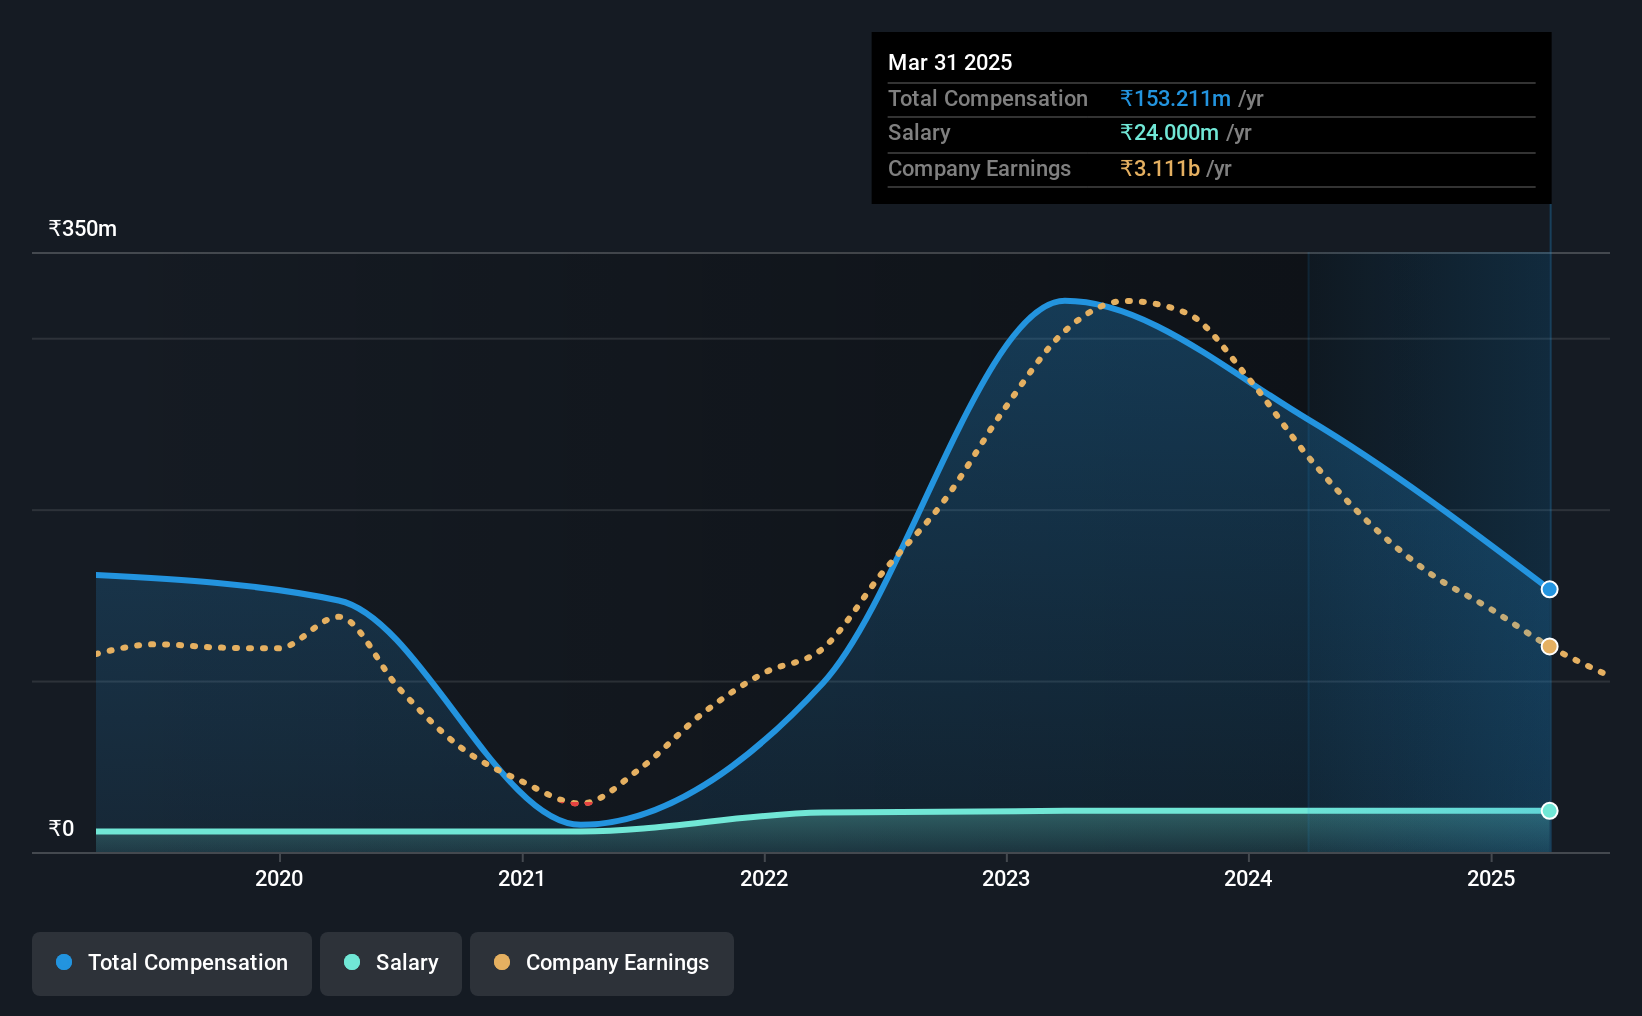Click the blue dot in Total Compensation legend
This screenshot has height=1016, width=1642.
64,962
